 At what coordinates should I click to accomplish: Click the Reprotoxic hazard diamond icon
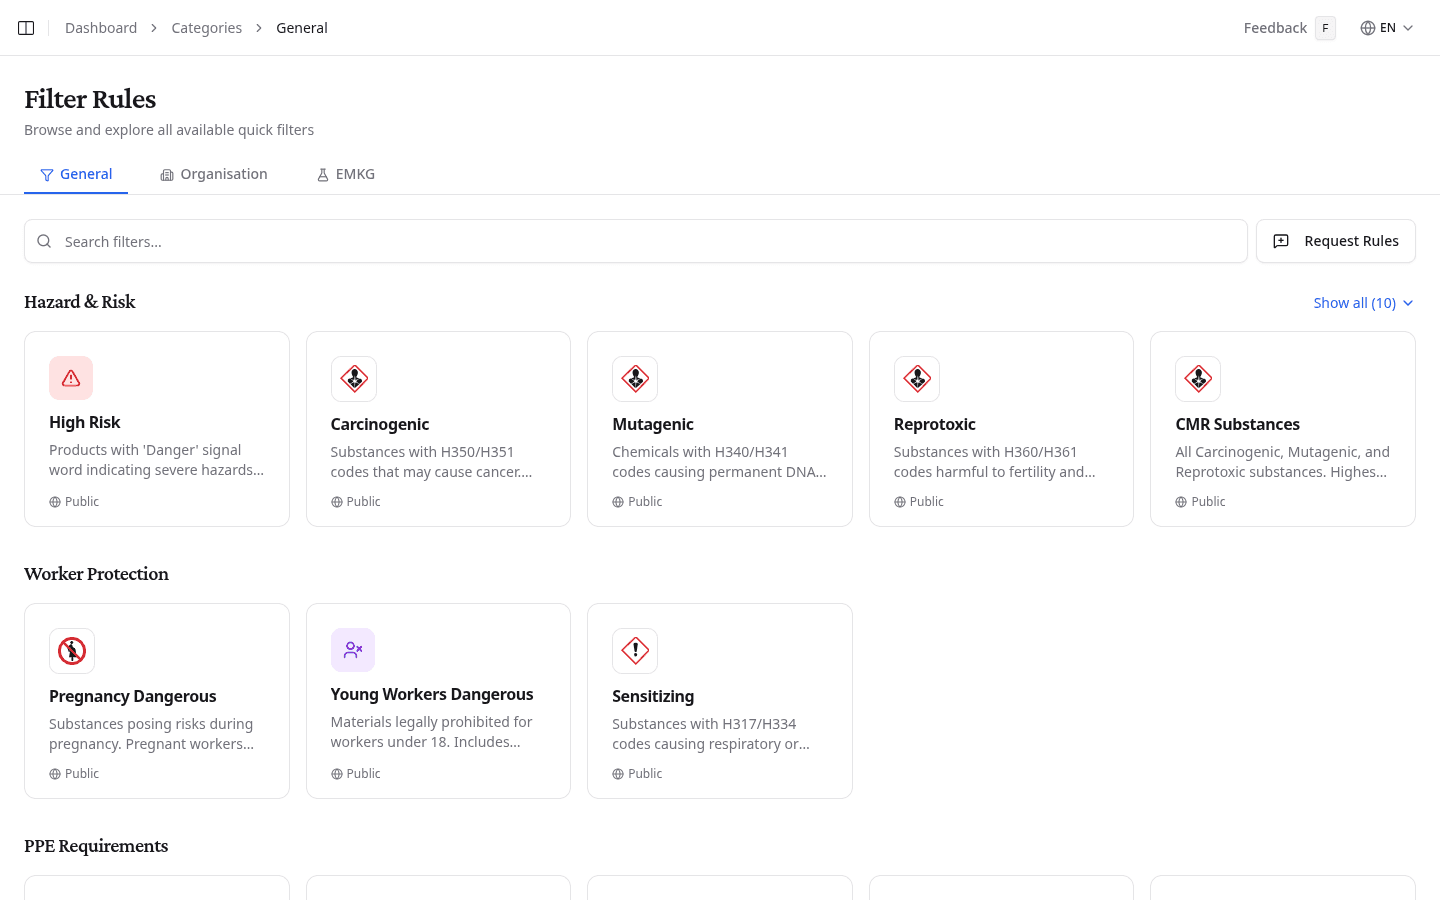pyautogui.click(x=917, y=379)
